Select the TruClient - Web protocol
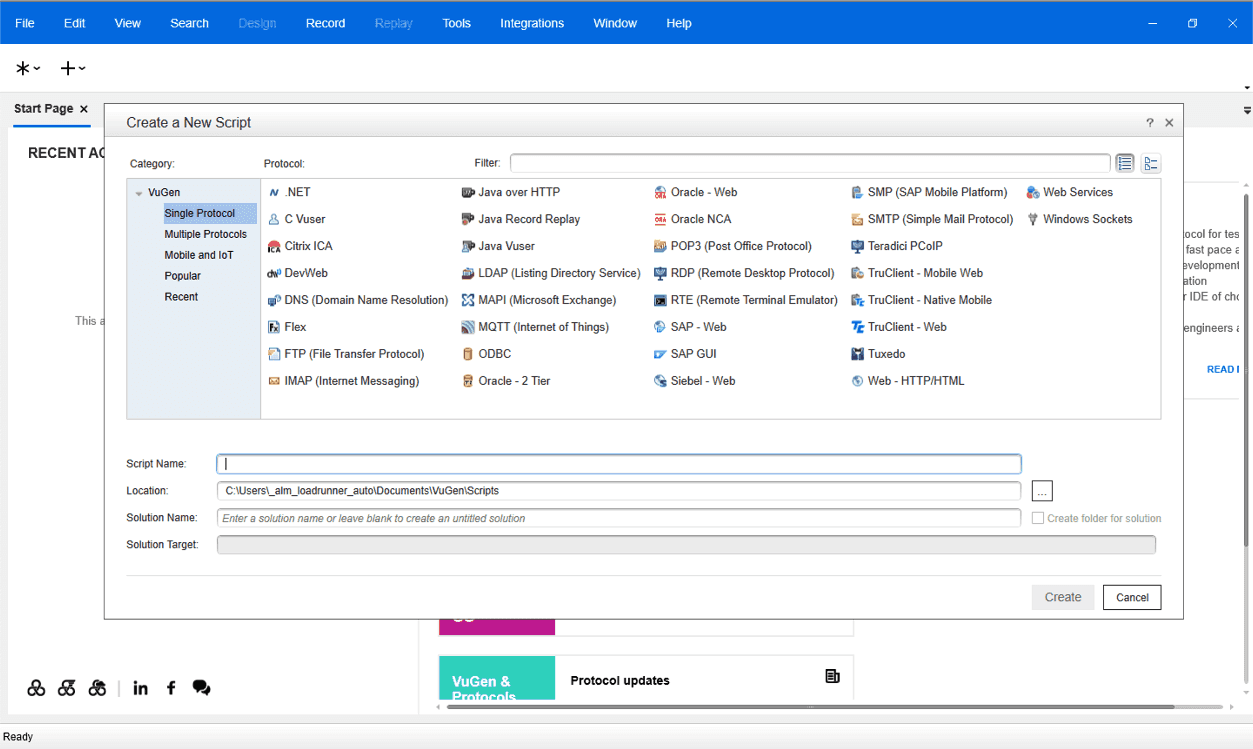The image size is (1253, 749). (906, 327)
